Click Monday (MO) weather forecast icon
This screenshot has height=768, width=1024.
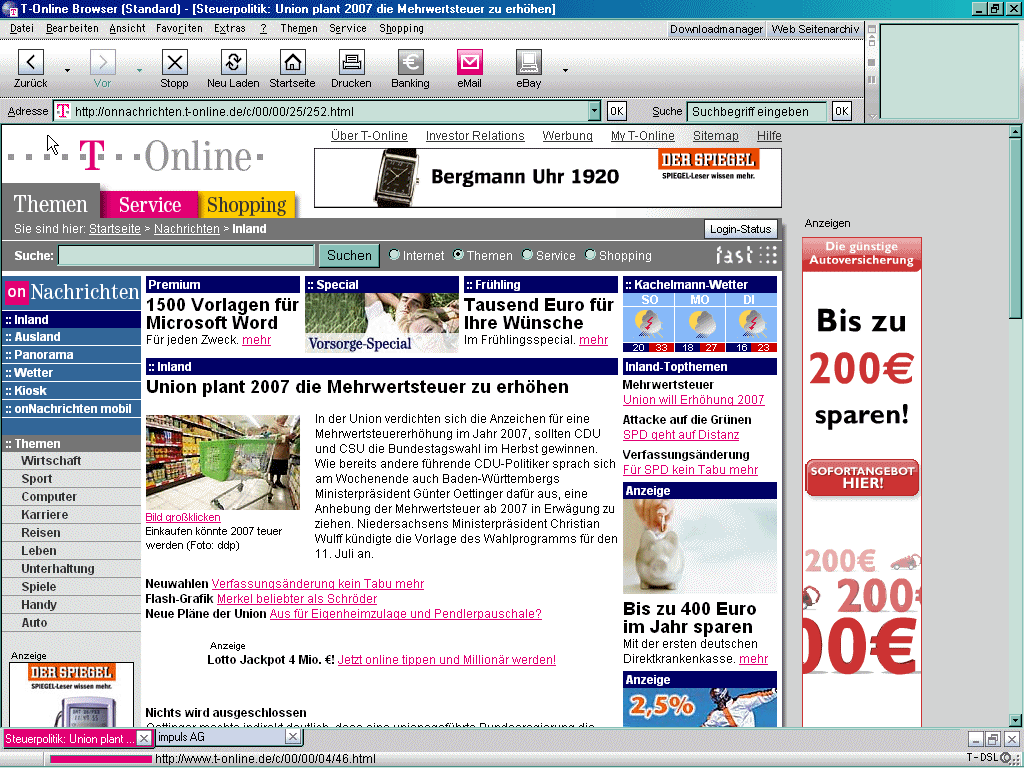(699, 325)
